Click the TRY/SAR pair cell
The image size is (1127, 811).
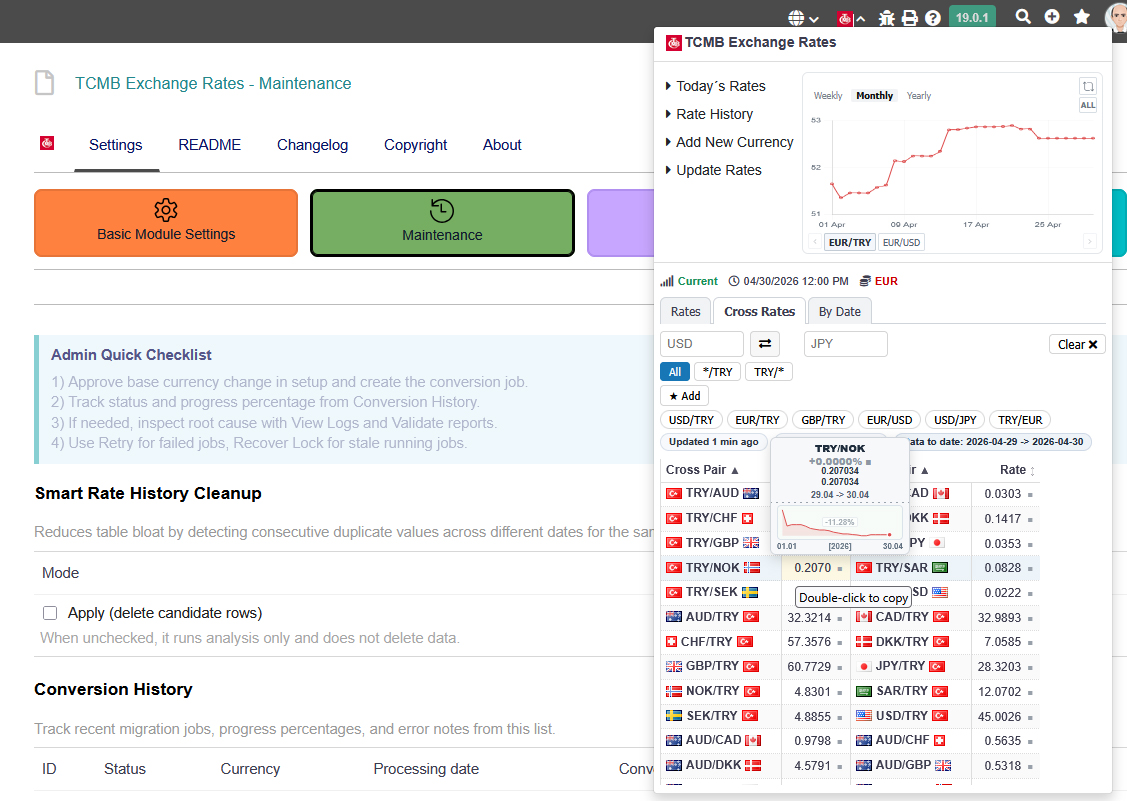pyautogui.click(x=911, y=568)
